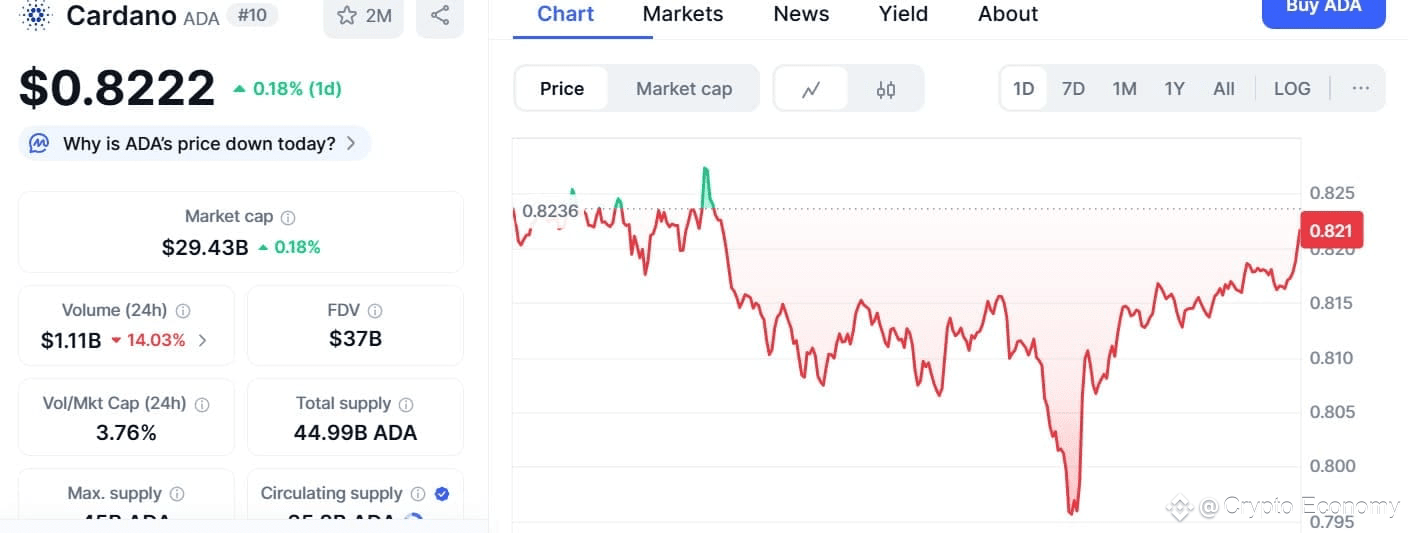Open the chart more options menu
Viewport: 1408px width, 533px height.
[x=1360, y=89]
